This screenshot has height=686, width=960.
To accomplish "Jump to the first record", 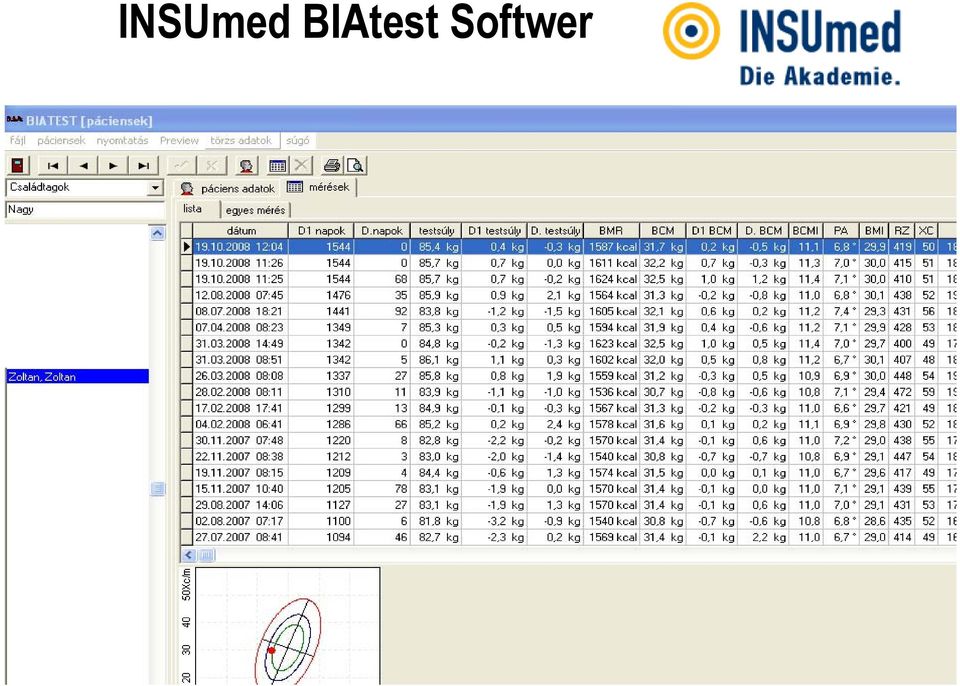I will (53, 165).
